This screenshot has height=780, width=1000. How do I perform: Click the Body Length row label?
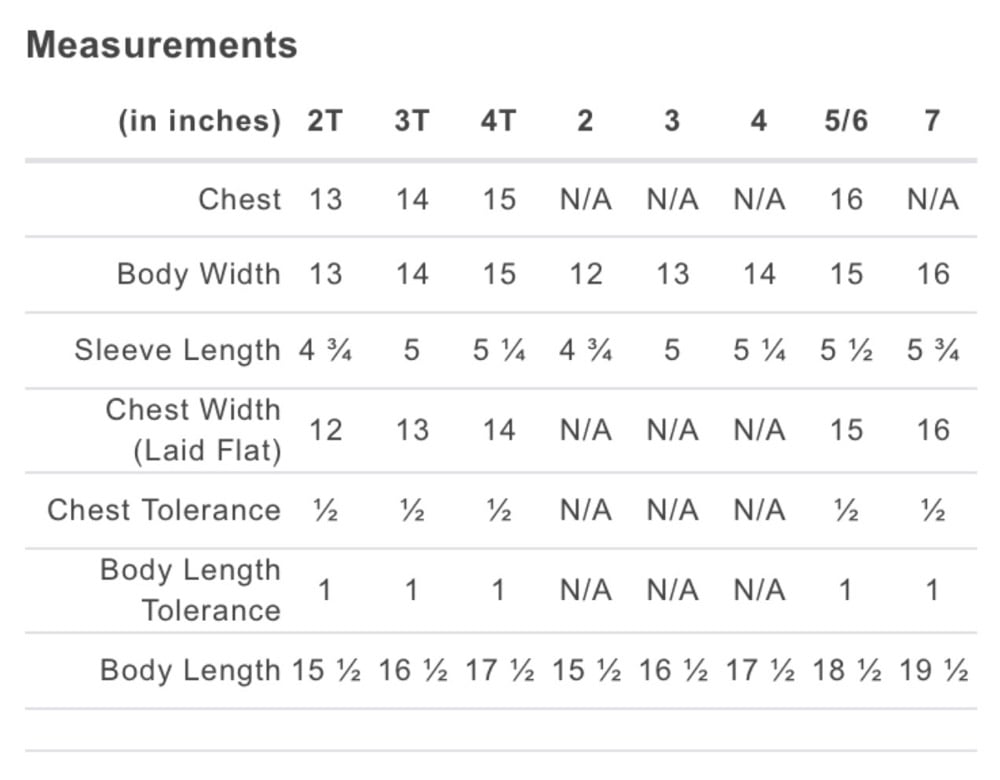tap(191, 670)
